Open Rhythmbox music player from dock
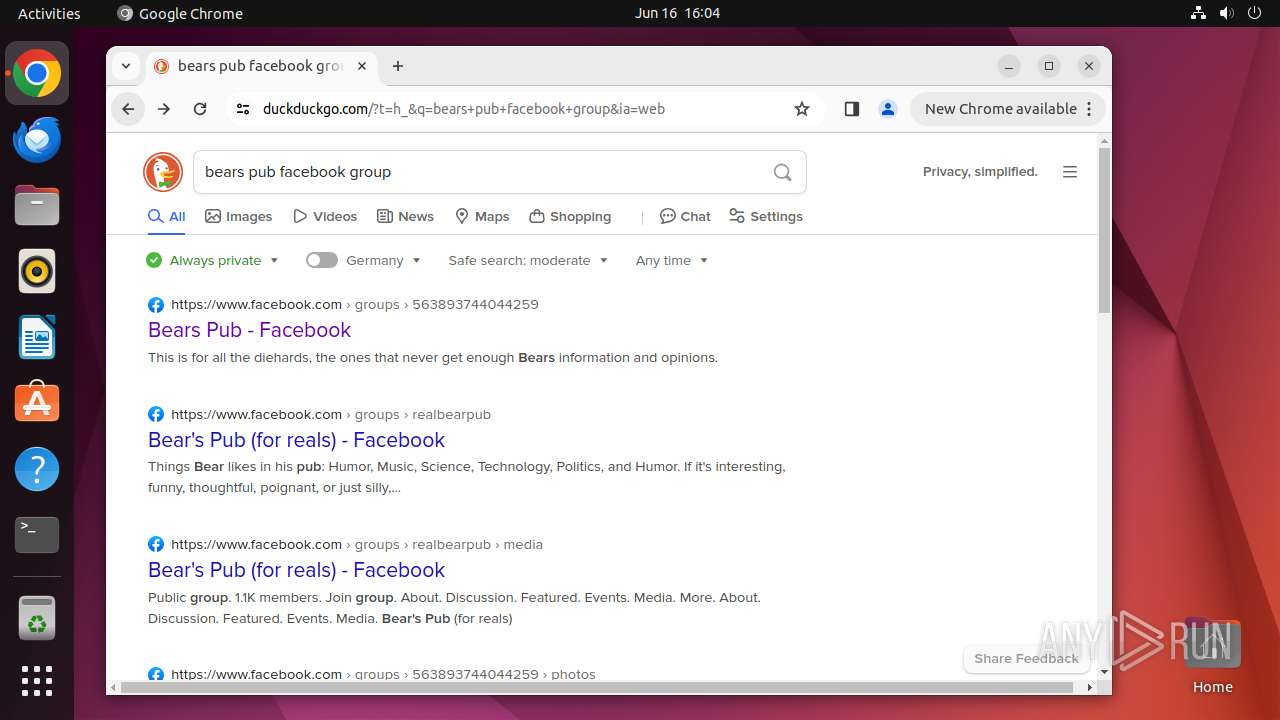The image size is (1280, 720). 37,271
